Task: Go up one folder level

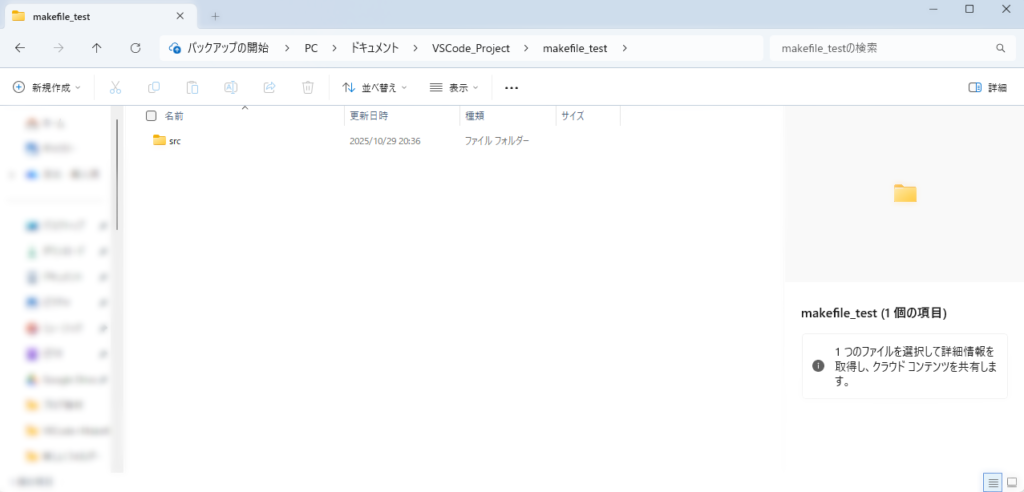Action: pyautogui.click(x=96, y=47)
